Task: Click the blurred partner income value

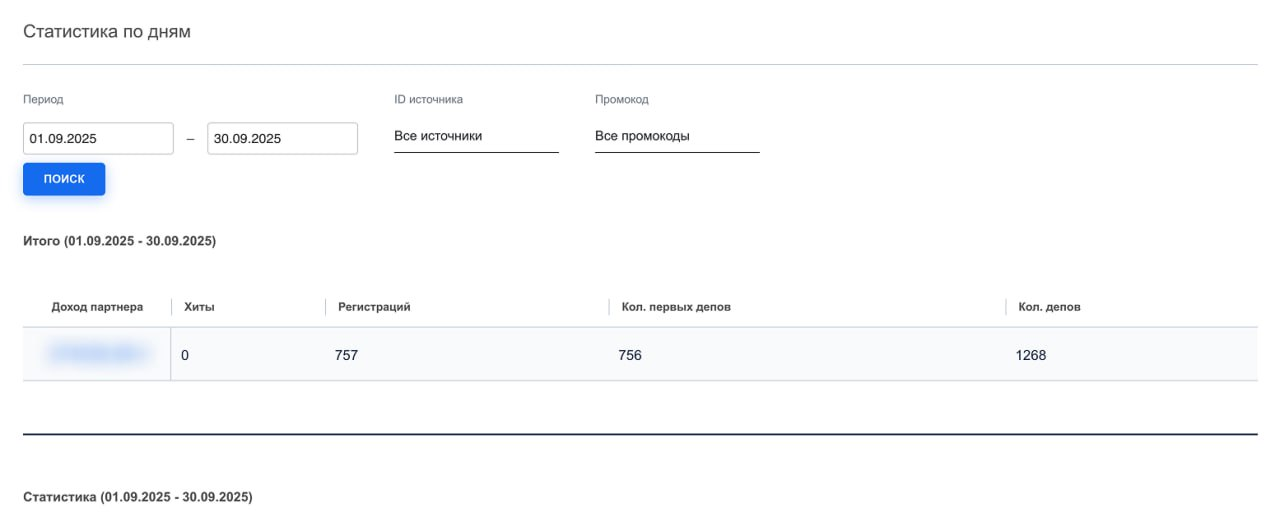Action: [97, 354]
